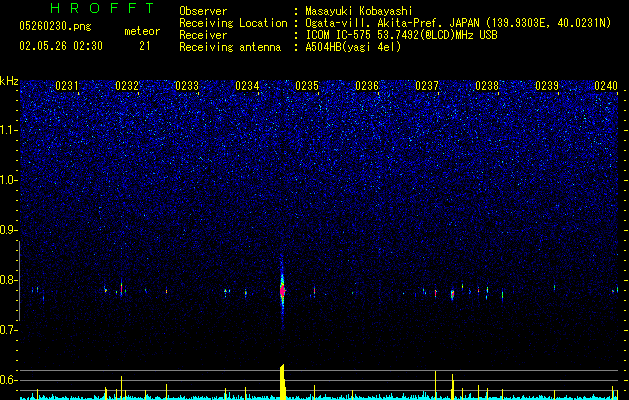The image size is (629, 400).
Task: Click the 0239 time marker
Action: click(x=547, y=86)
